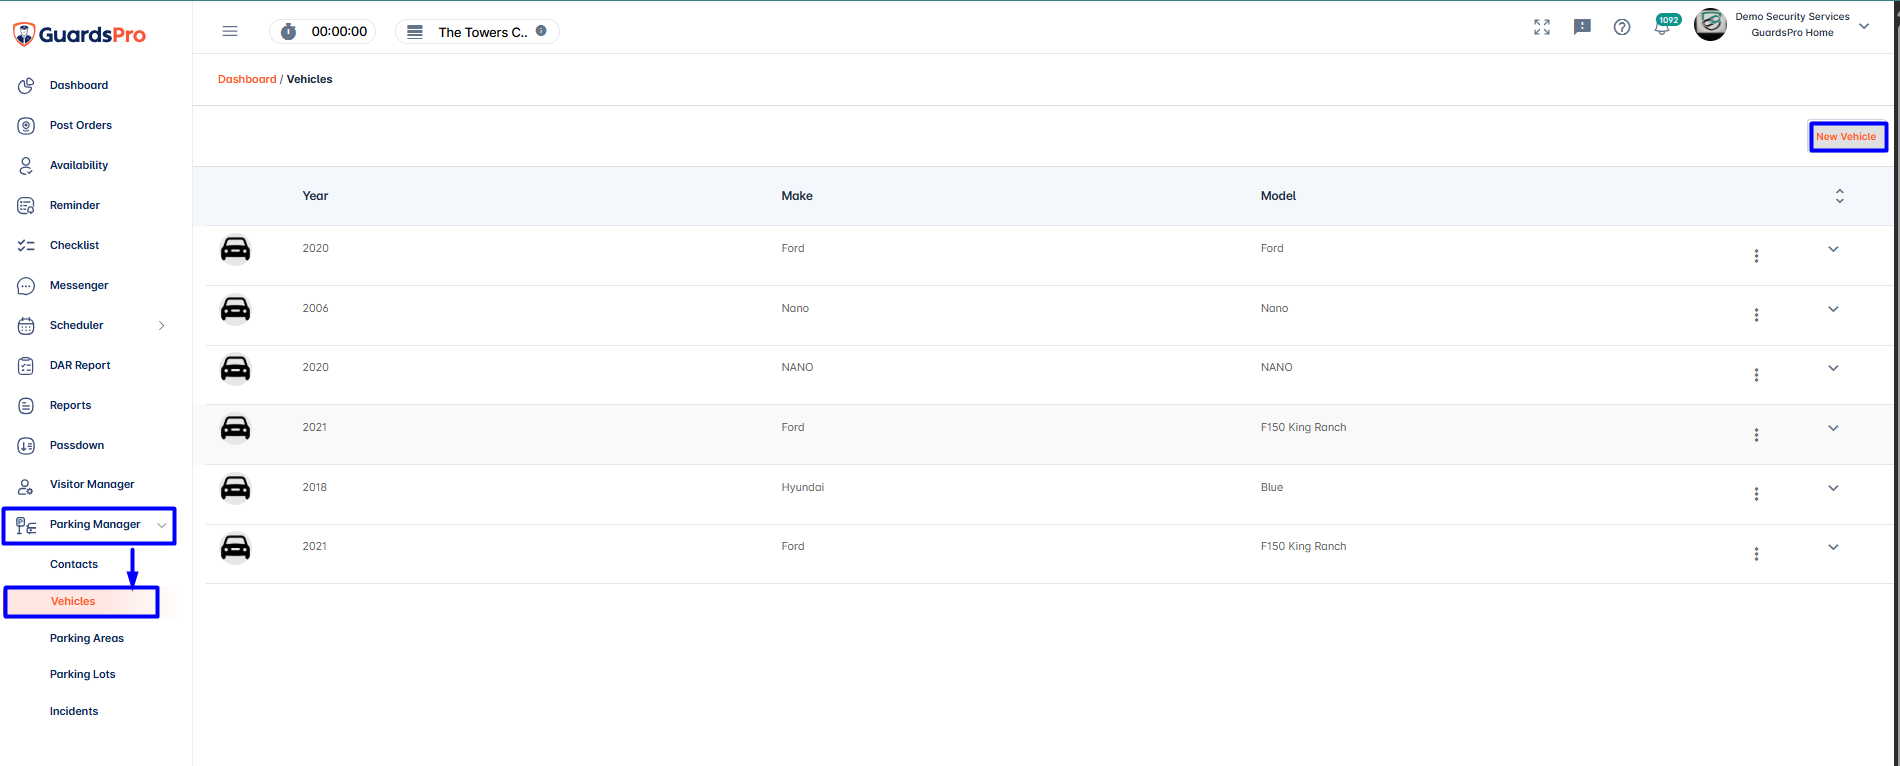Click the user profile avatar

point(1710,25)
